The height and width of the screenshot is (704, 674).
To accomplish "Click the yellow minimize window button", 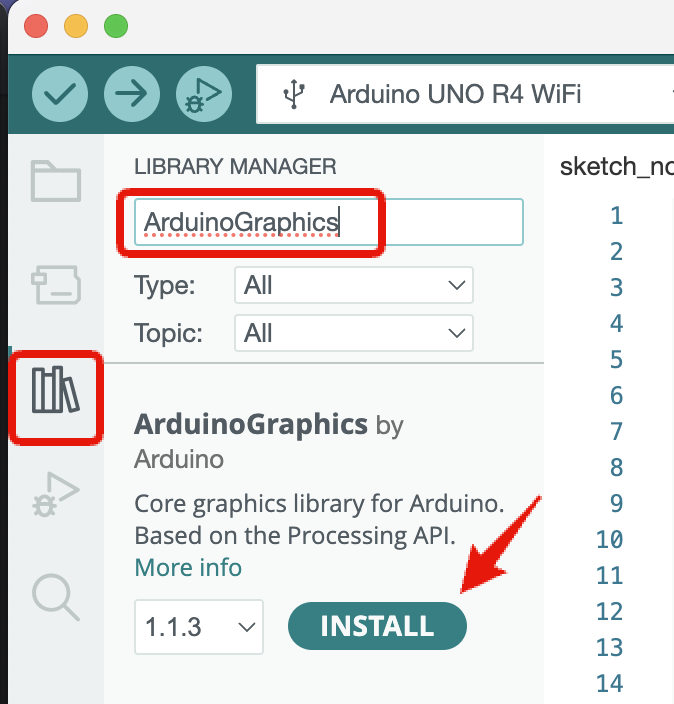I will (x=76, y=26).
